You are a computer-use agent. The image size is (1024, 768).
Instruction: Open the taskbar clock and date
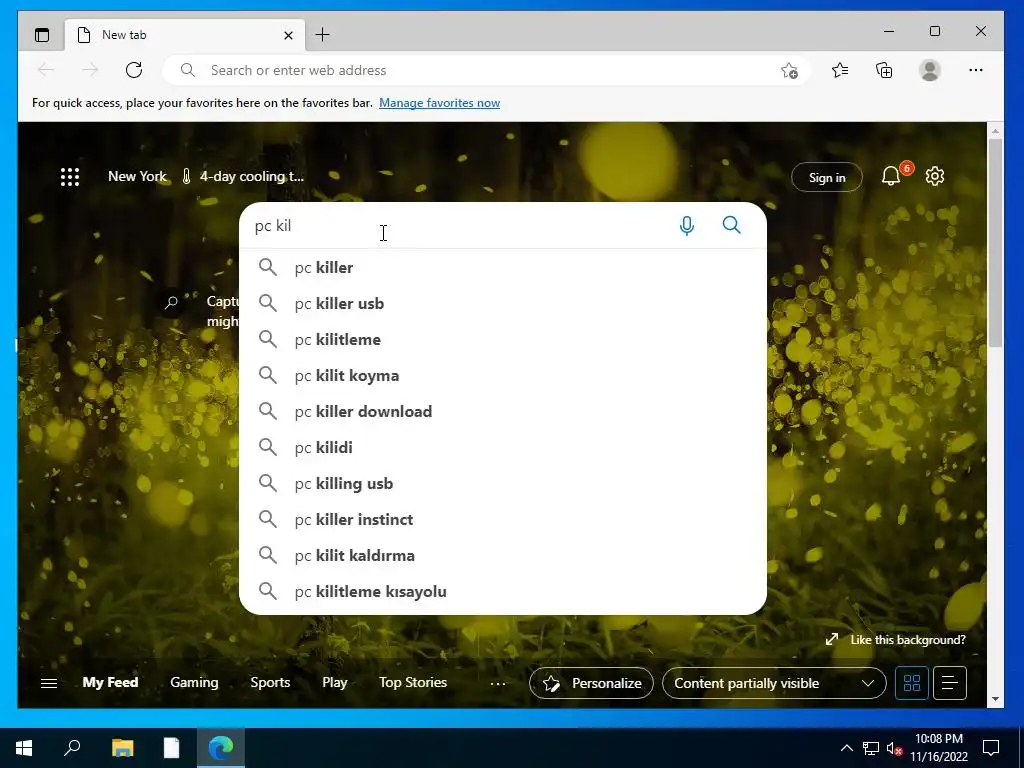pyautogui.click(x=938, y=748)
